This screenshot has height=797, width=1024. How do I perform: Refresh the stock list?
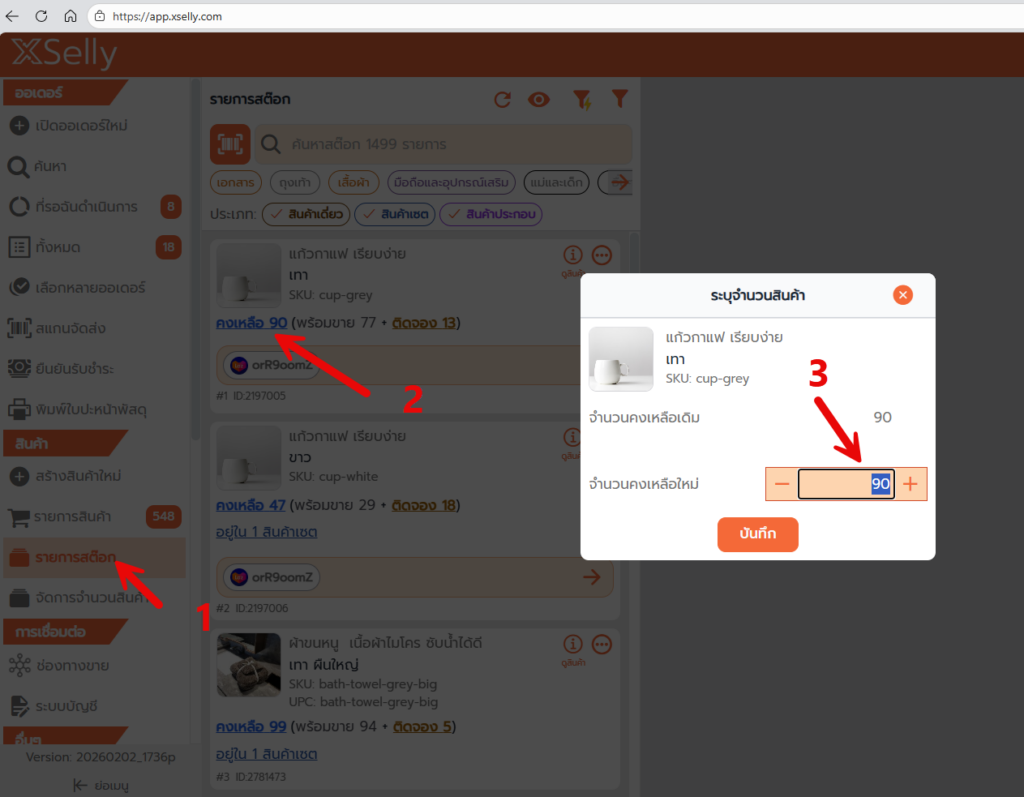coord(503,99)
